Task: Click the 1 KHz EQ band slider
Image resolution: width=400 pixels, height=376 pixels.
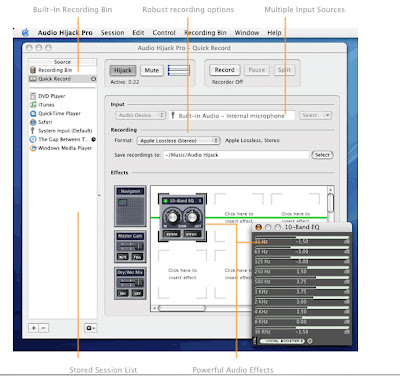Action: [302, 287]
